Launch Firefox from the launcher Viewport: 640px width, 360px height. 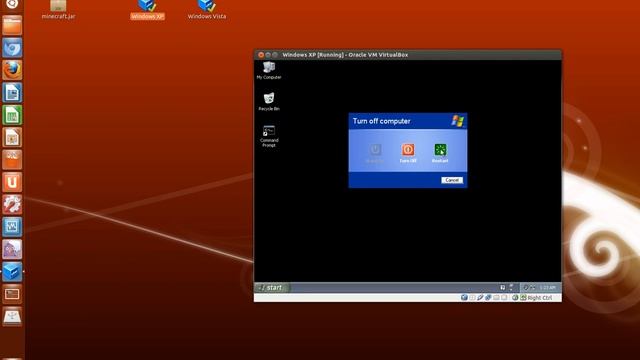tap(12, 70)
